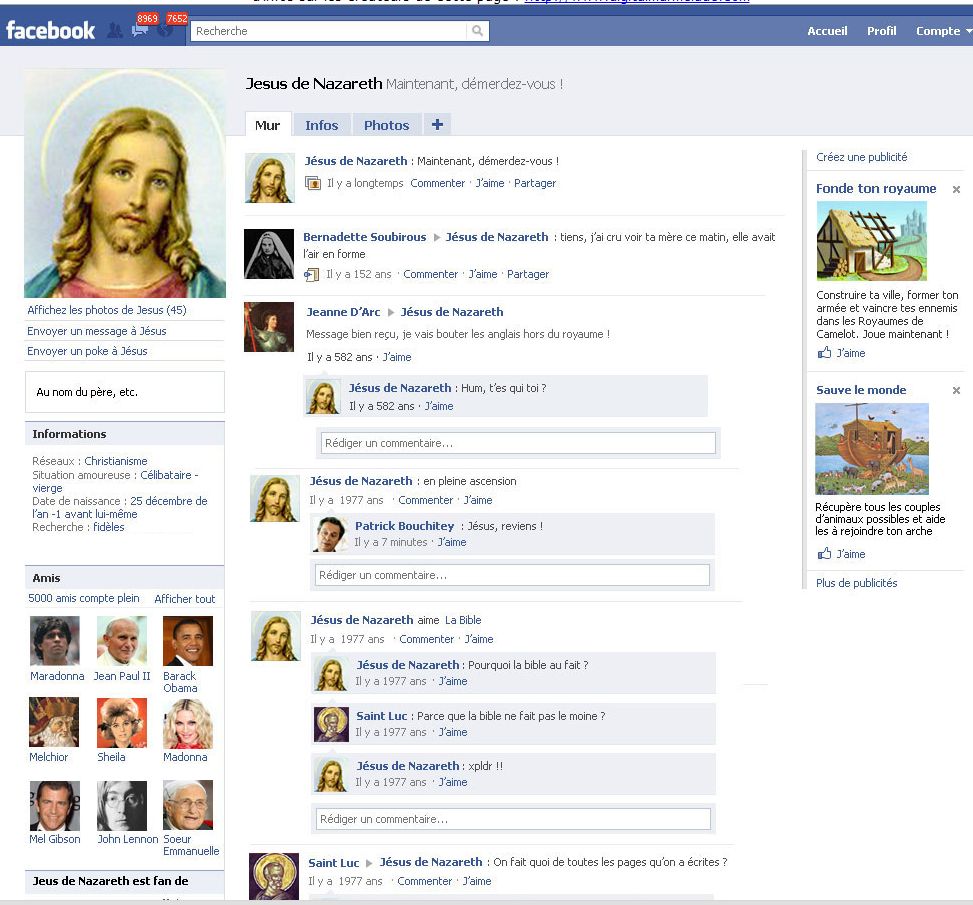973x905 pixels.
Task: Open Sheila friend photo
Action: [122, 723]
